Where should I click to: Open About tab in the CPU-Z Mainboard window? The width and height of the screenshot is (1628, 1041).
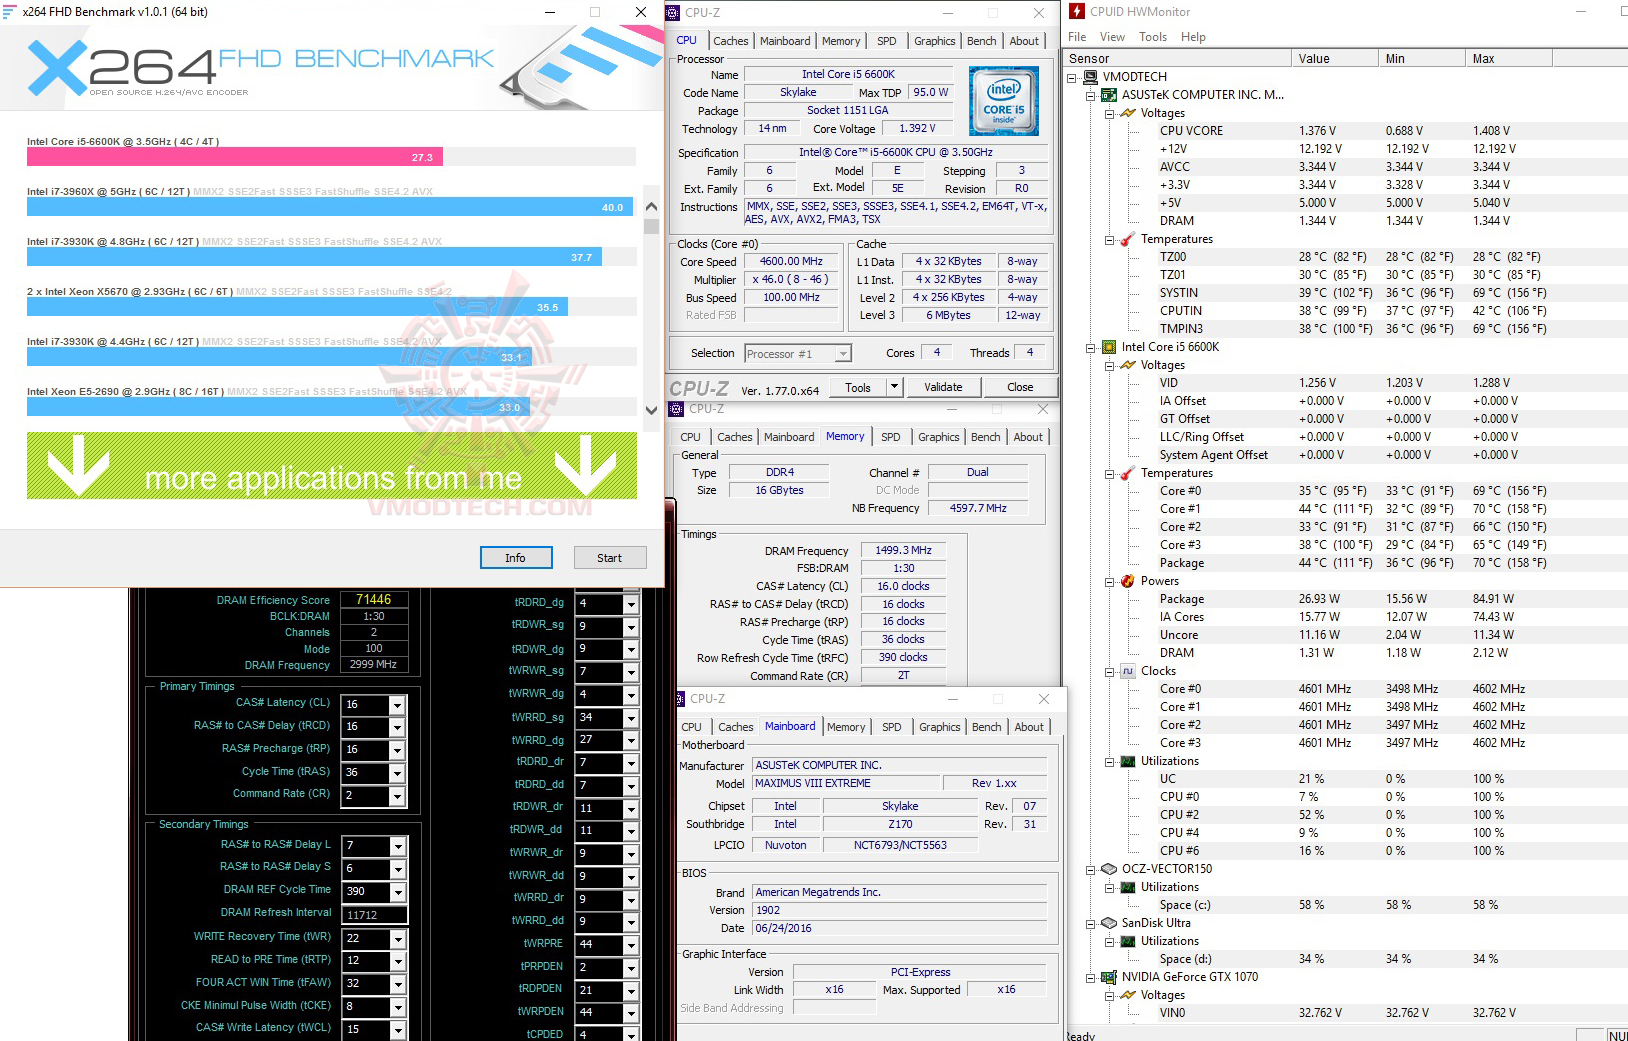(1029, 727)
